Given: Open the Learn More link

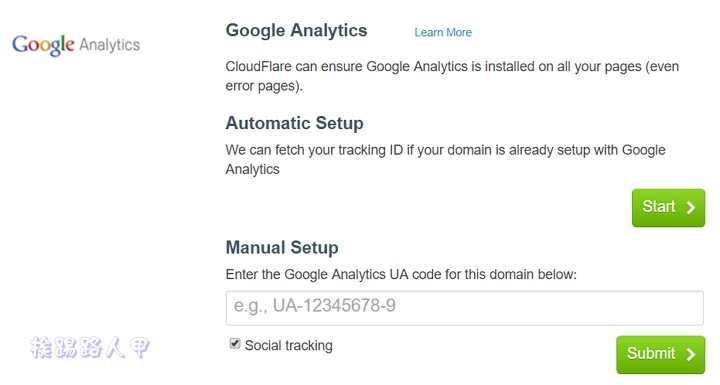Looking at the screenshot, I should click(x=443, y=33).
